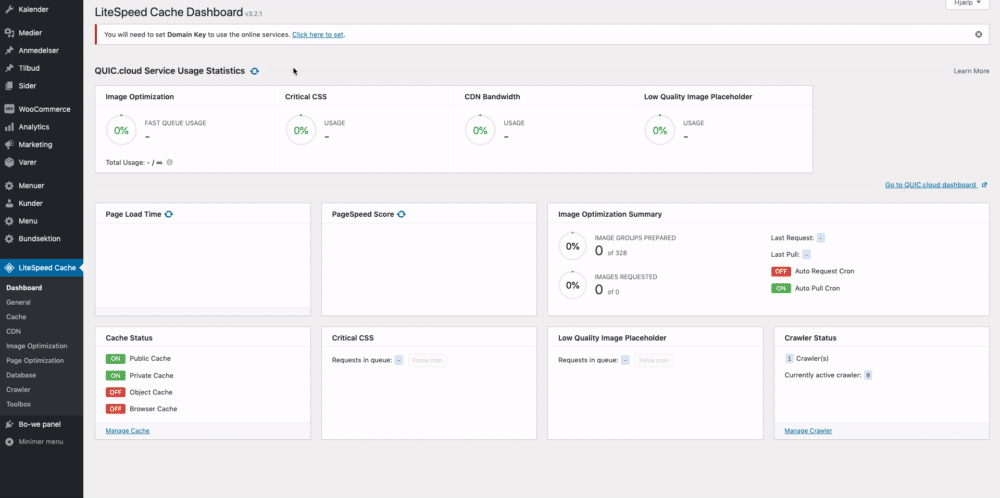Click the Currently active crawler count
The image size is (1000, 498).
coord(869,376)
